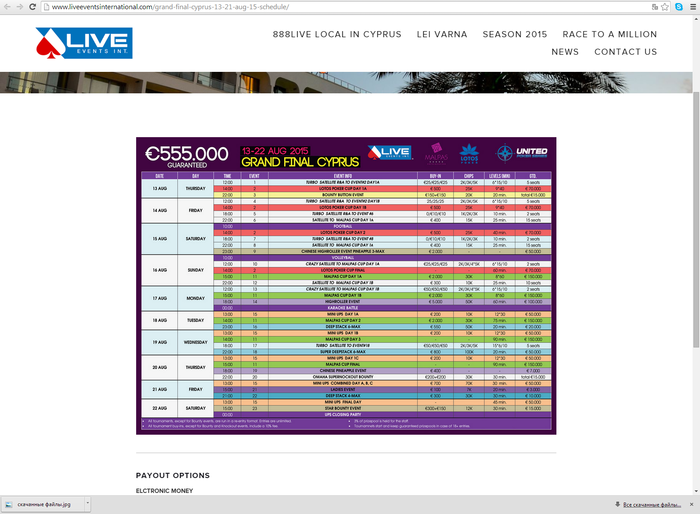The width and height of the screenshot is (700, 514).
Task: Click the Lotos Poker logo in the schedule
Action: [469, 154]
